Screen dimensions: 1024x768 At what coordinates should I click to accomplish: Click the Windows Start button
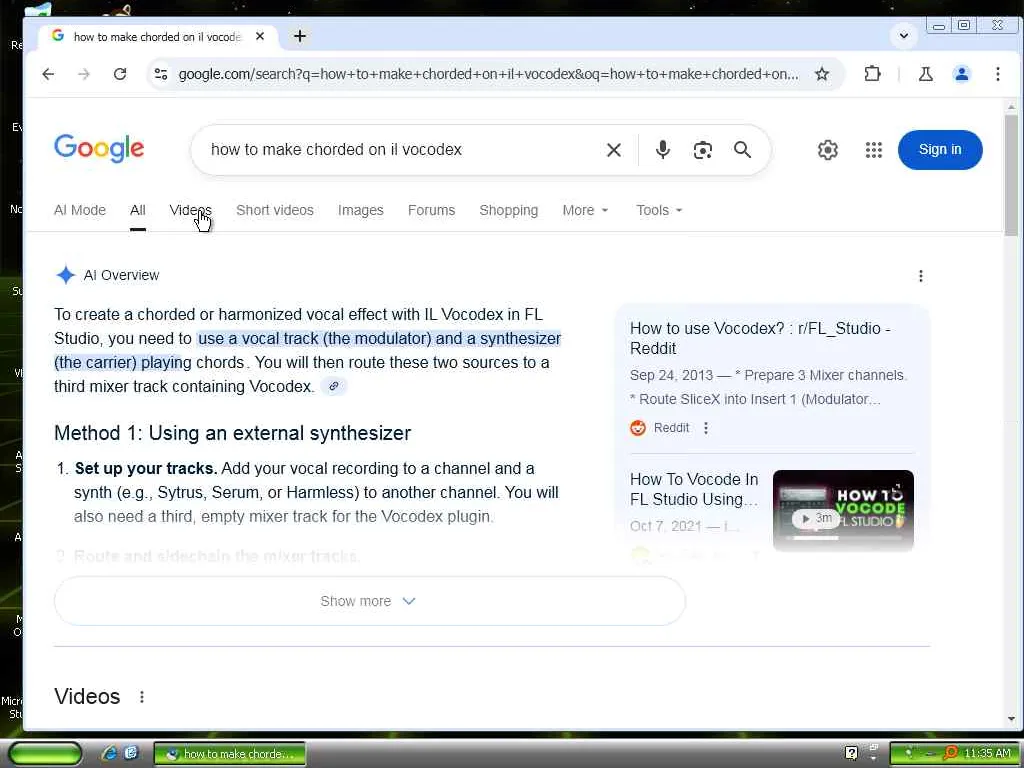coord(45,753)
